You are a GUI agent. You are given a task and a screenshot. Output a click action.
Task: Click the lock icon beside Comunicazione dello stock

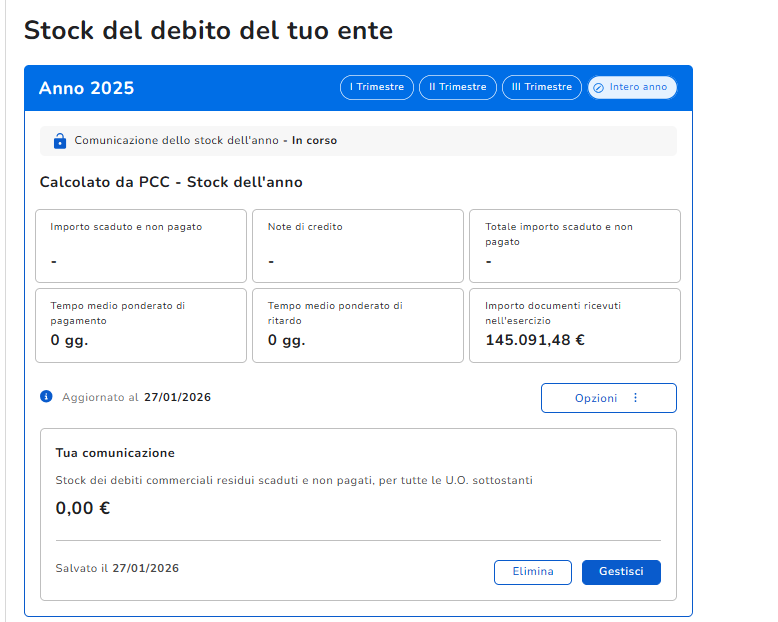(x=59, y=141)
